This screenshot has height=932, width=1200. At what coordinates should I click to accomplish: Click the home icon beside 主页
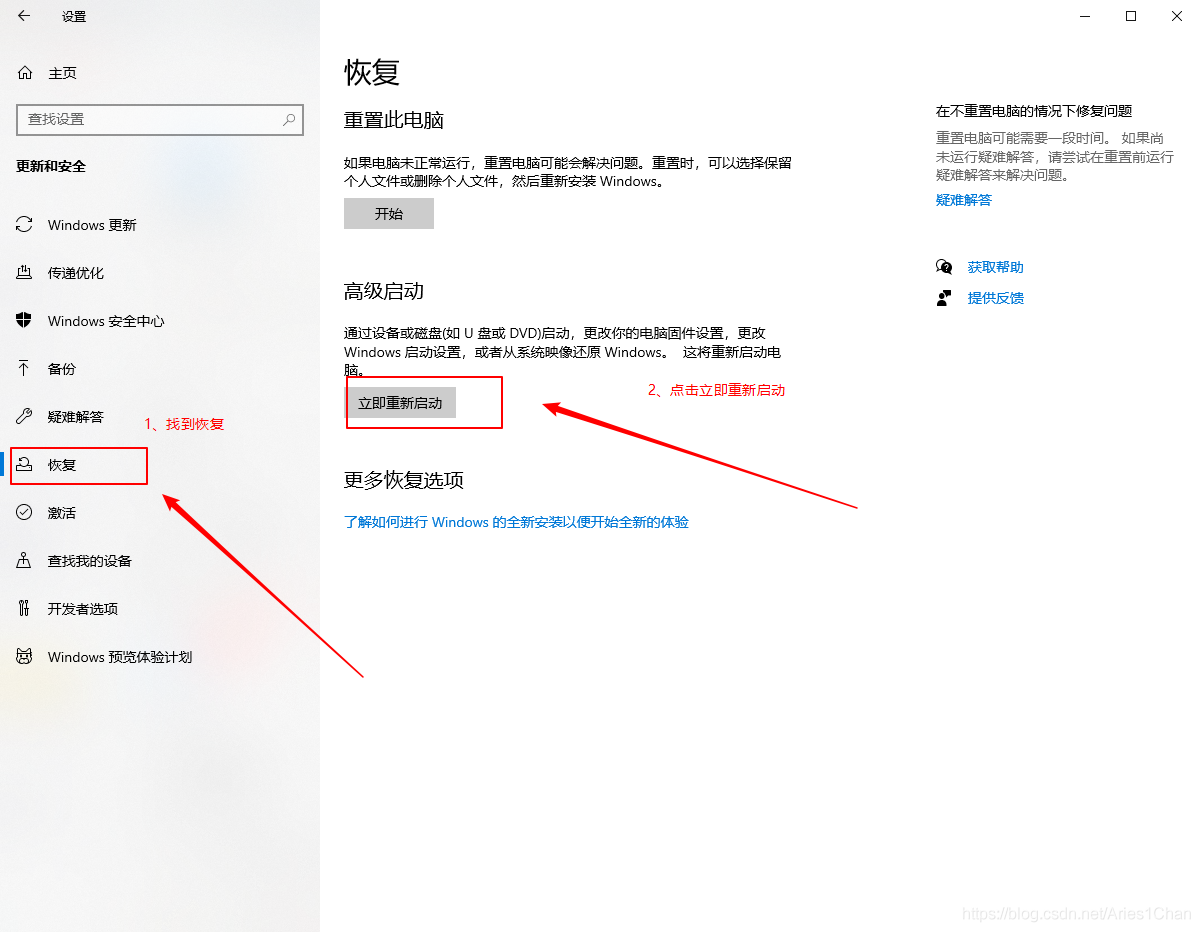pyautogui.click(x=25, y=73)
